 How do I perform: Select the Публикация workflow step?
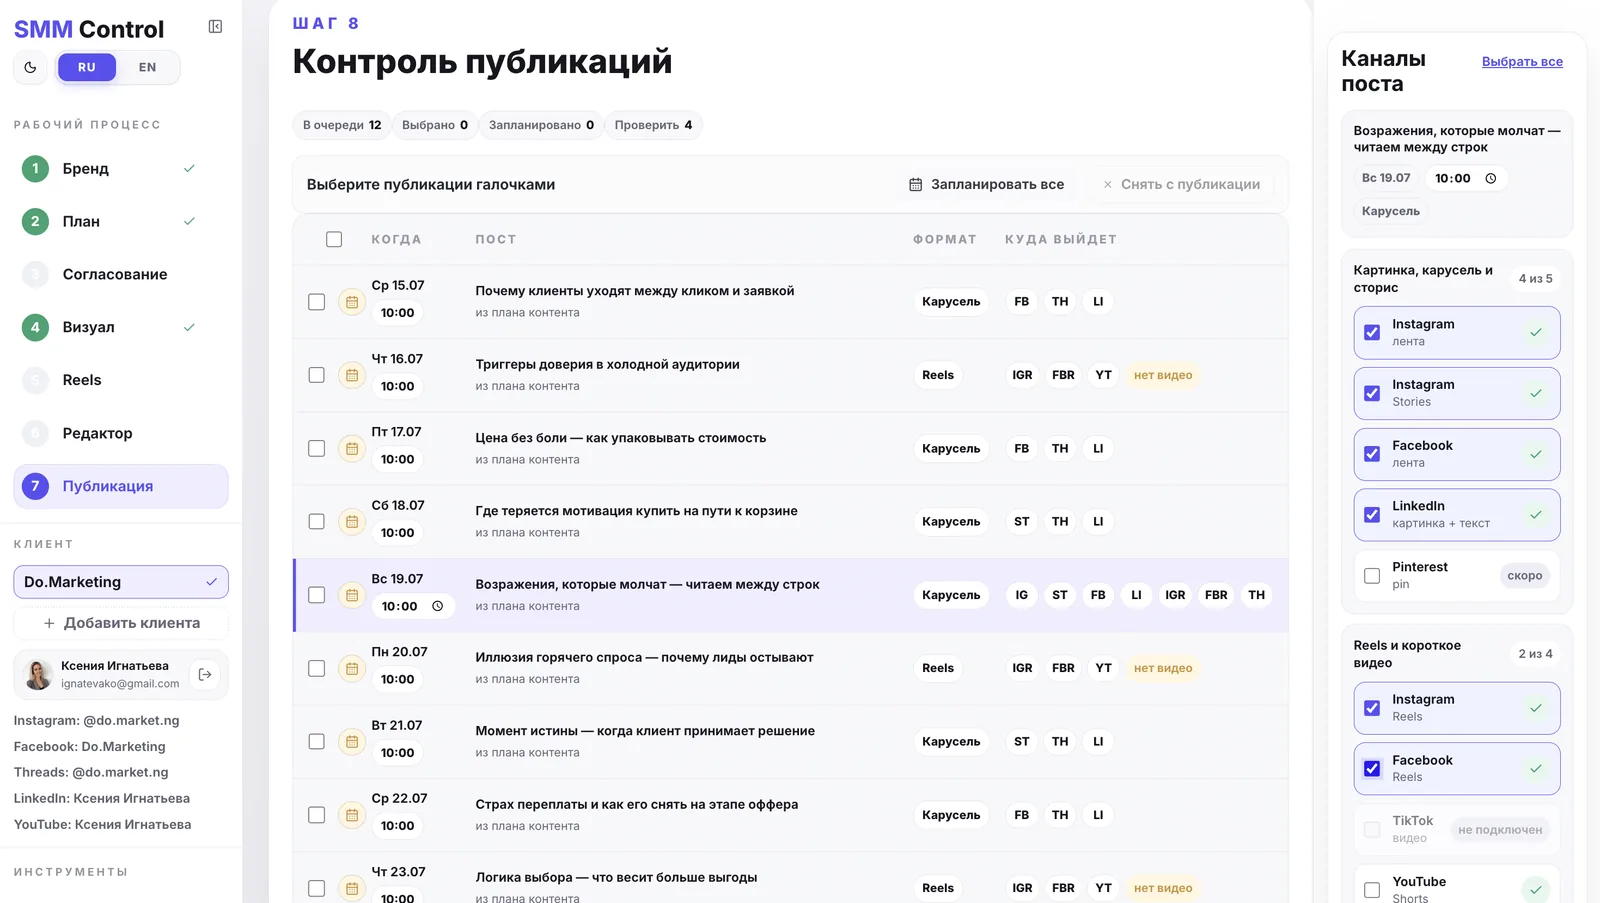click(121, 486)
